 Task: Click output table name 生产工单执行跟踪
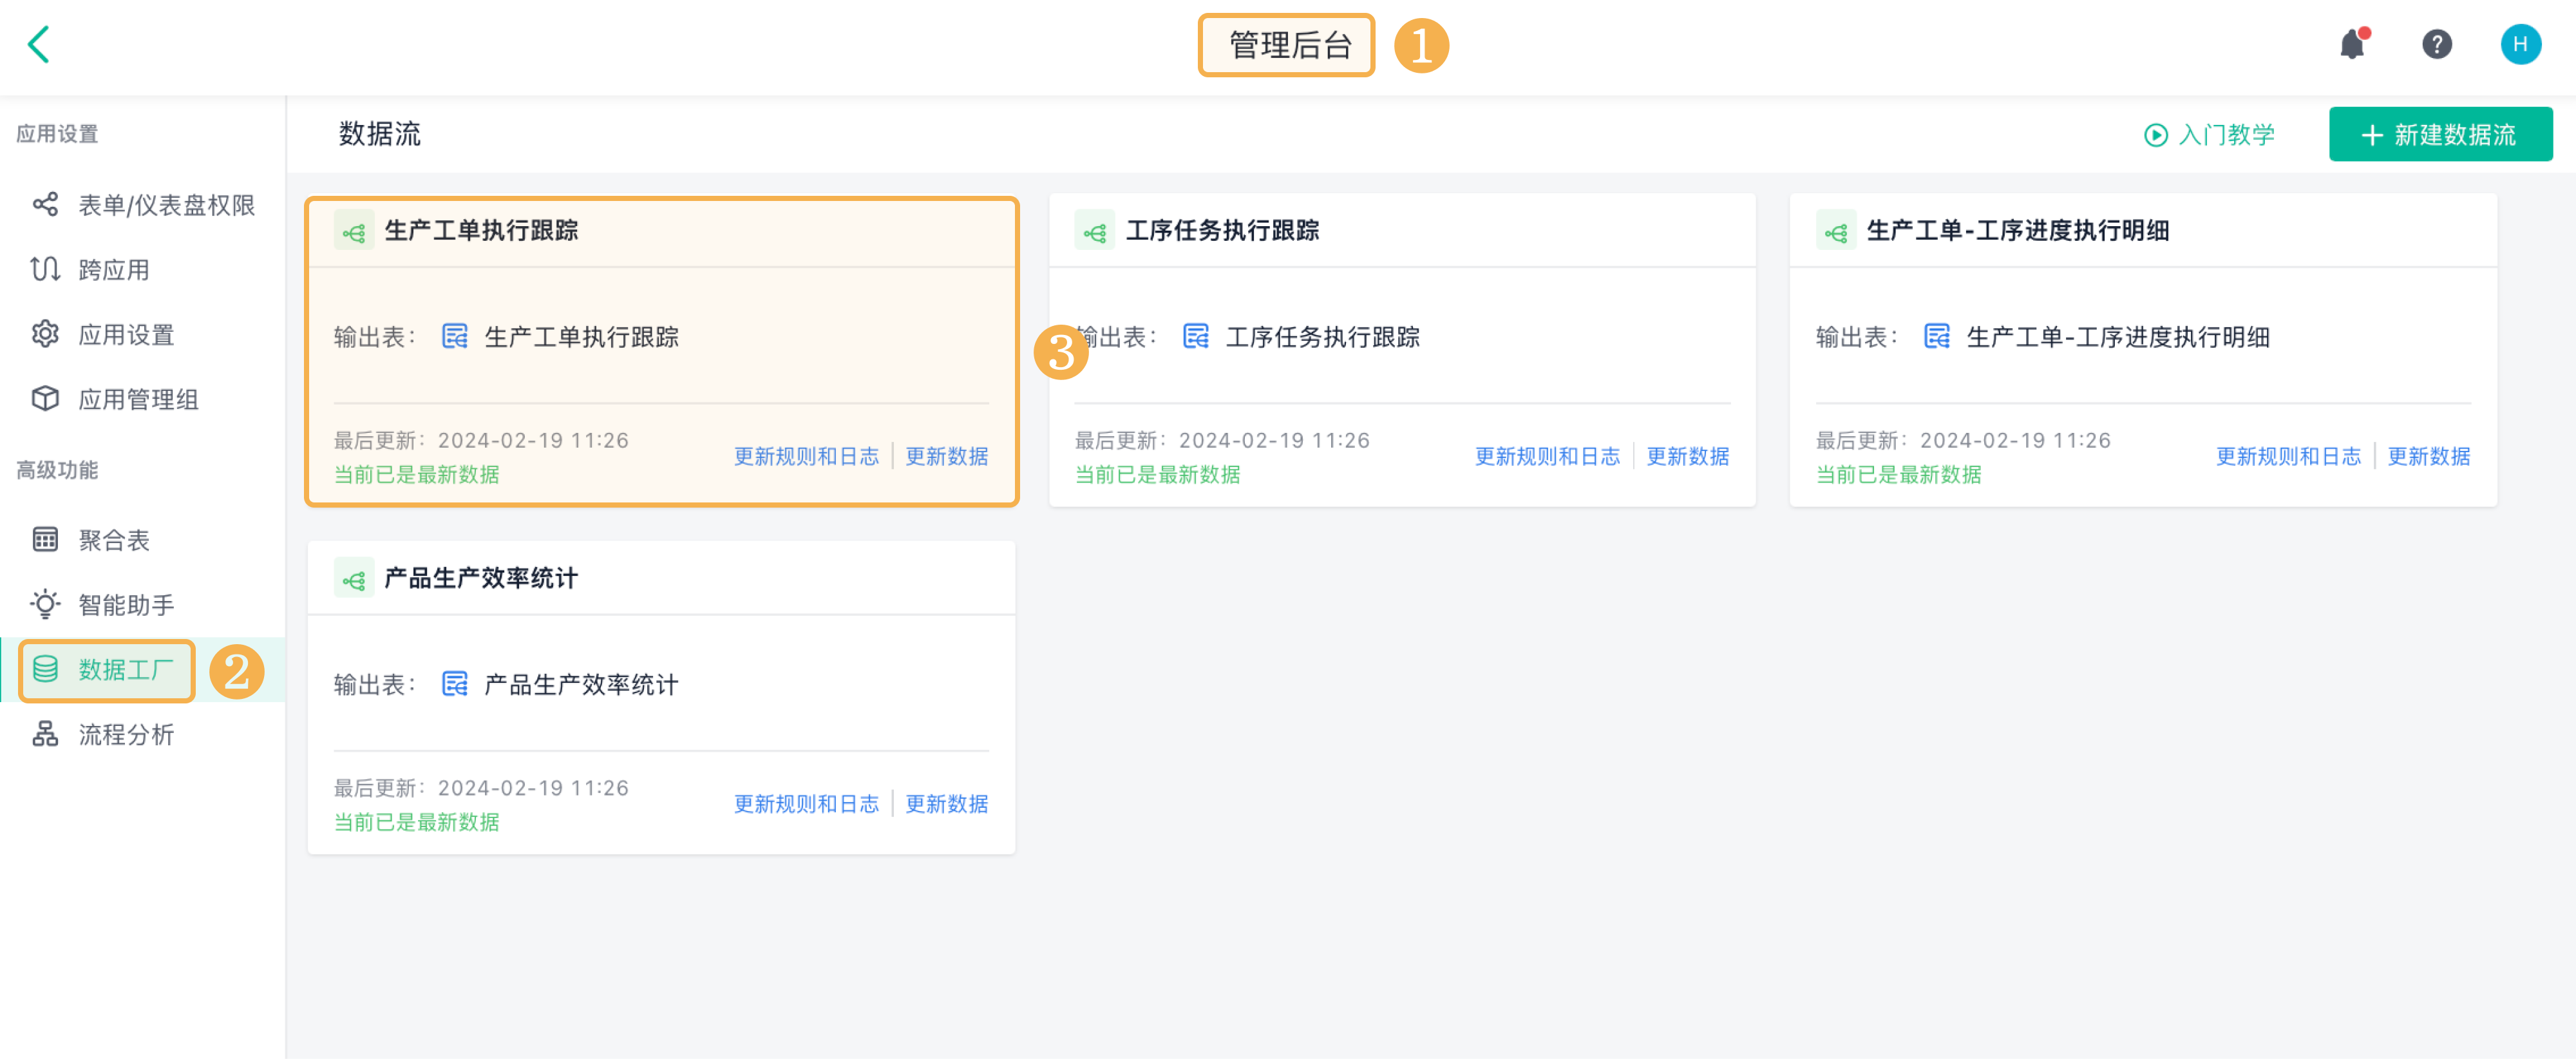click(581, 337)
